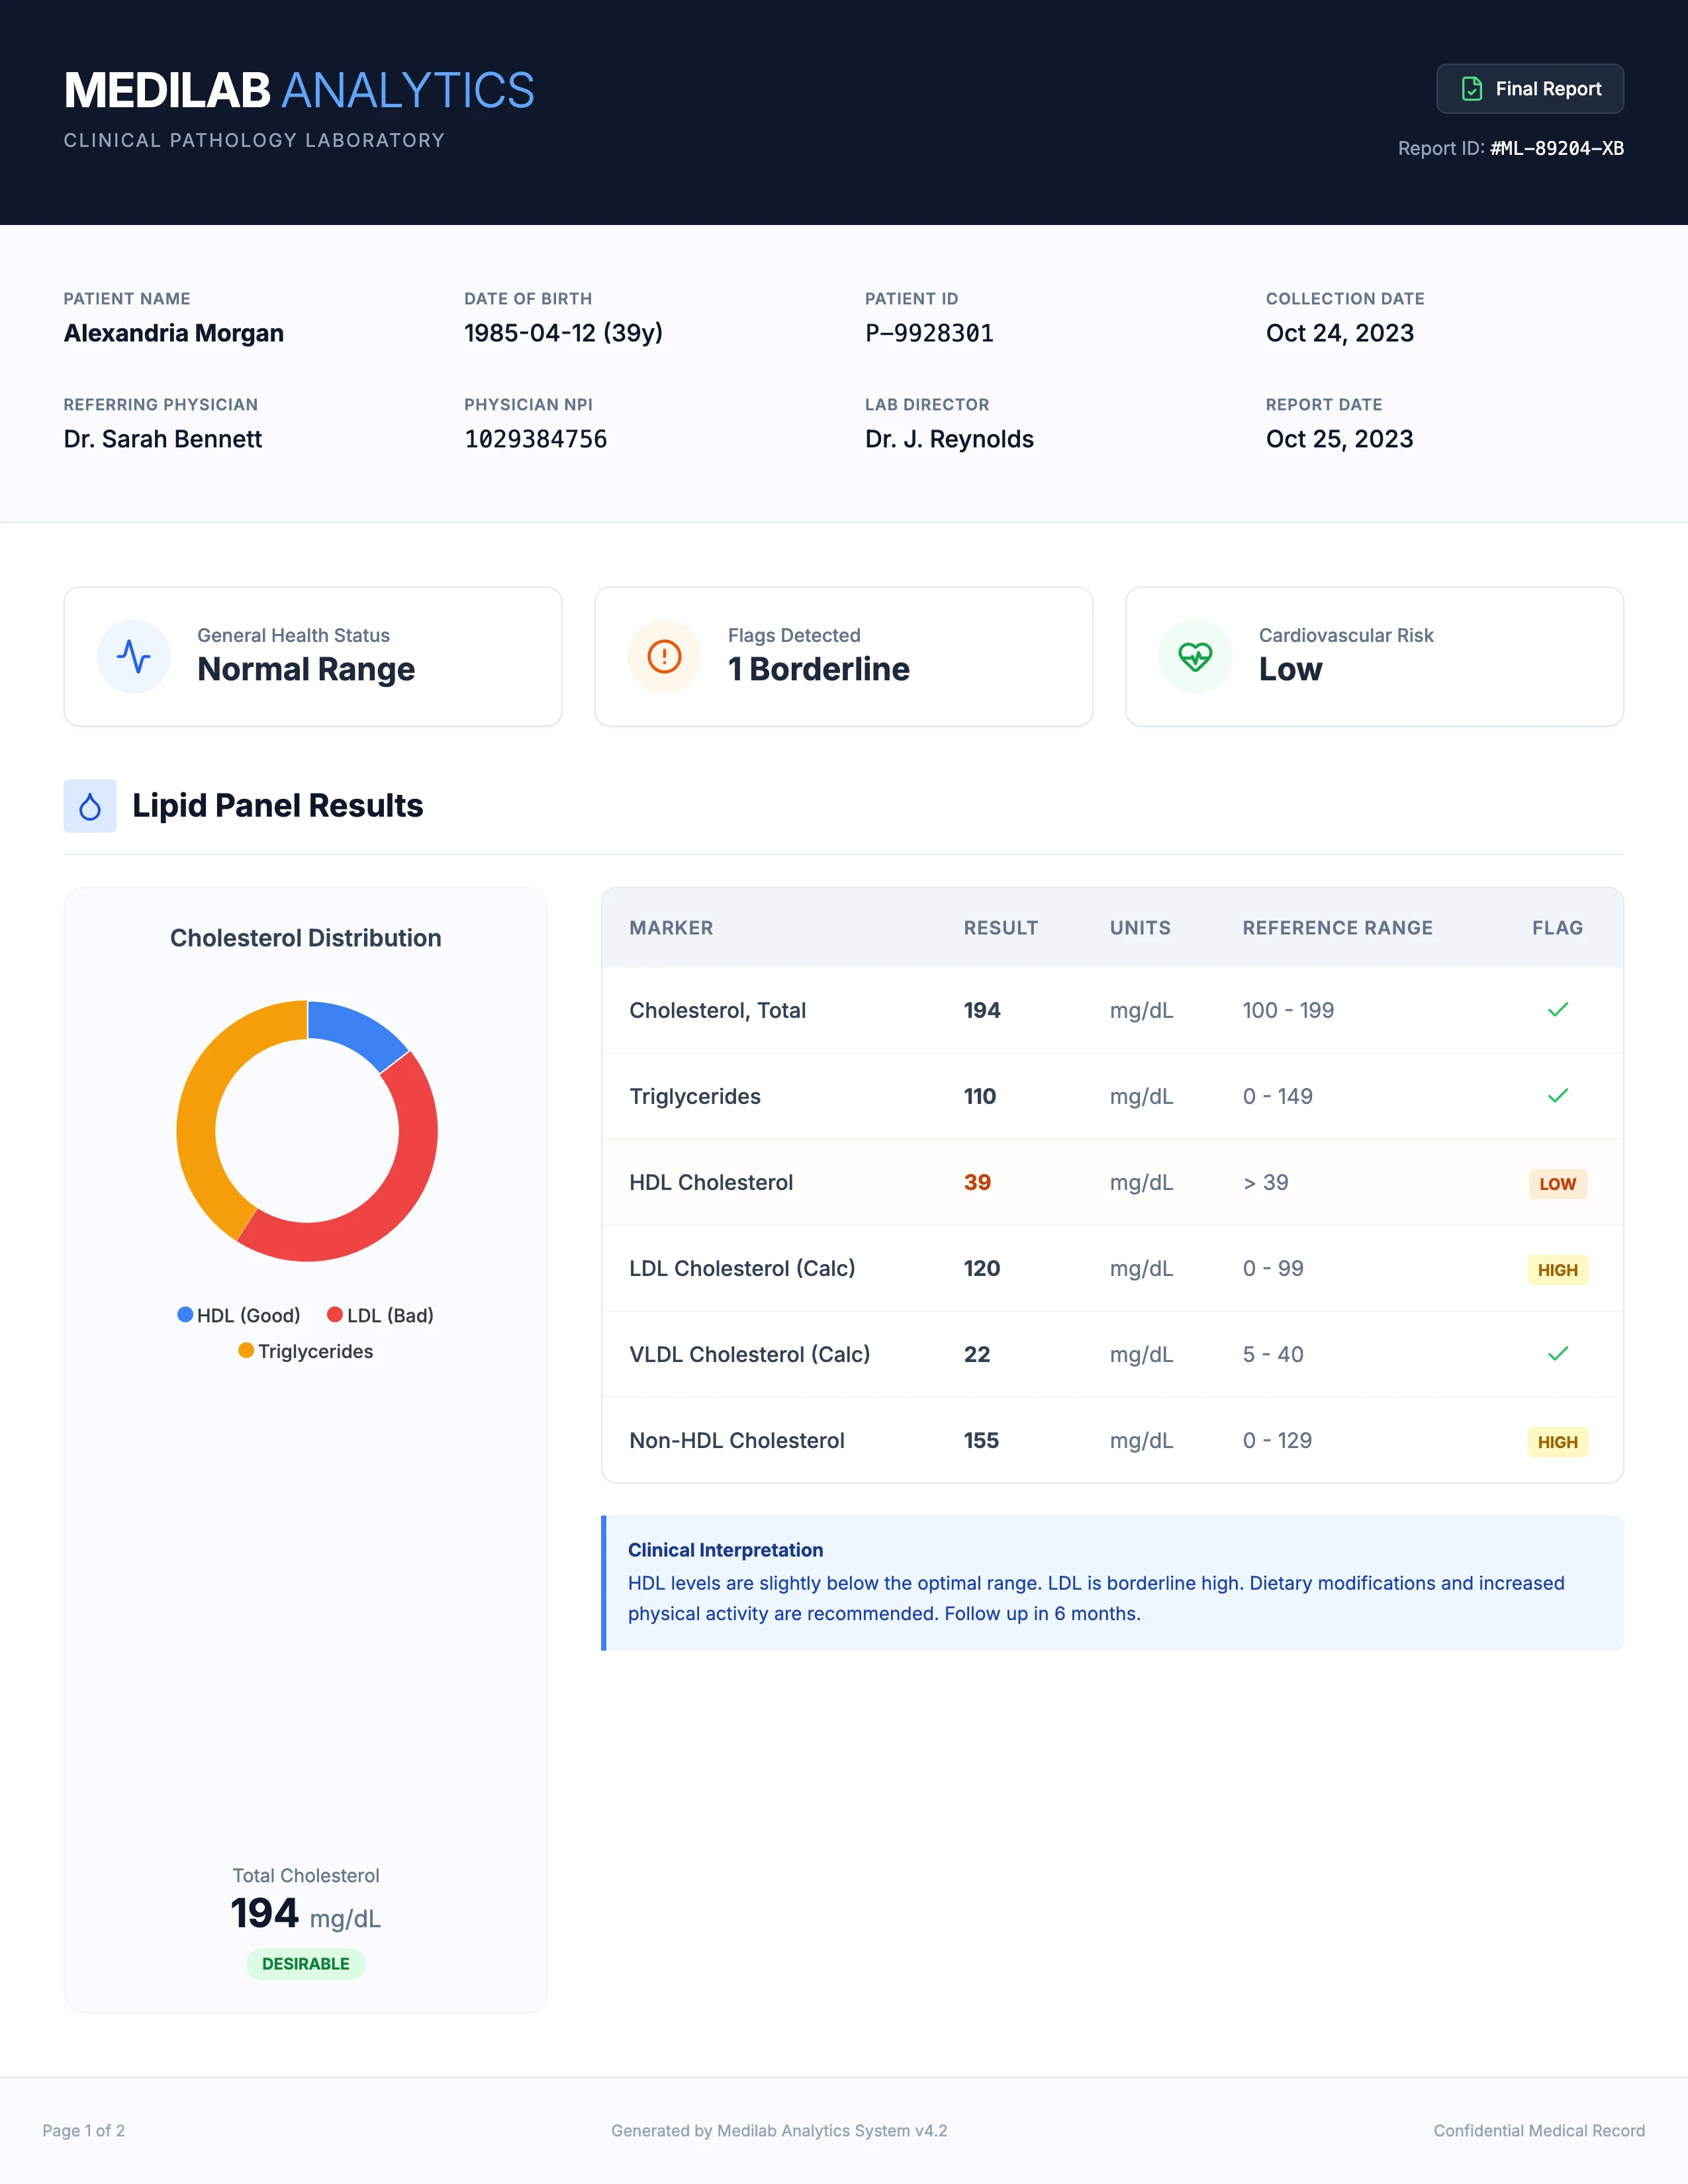This screenshot has height=2184, width=1688.
Task: Click Physician NPI value 1029384756
Action: [x=535, y=439]
